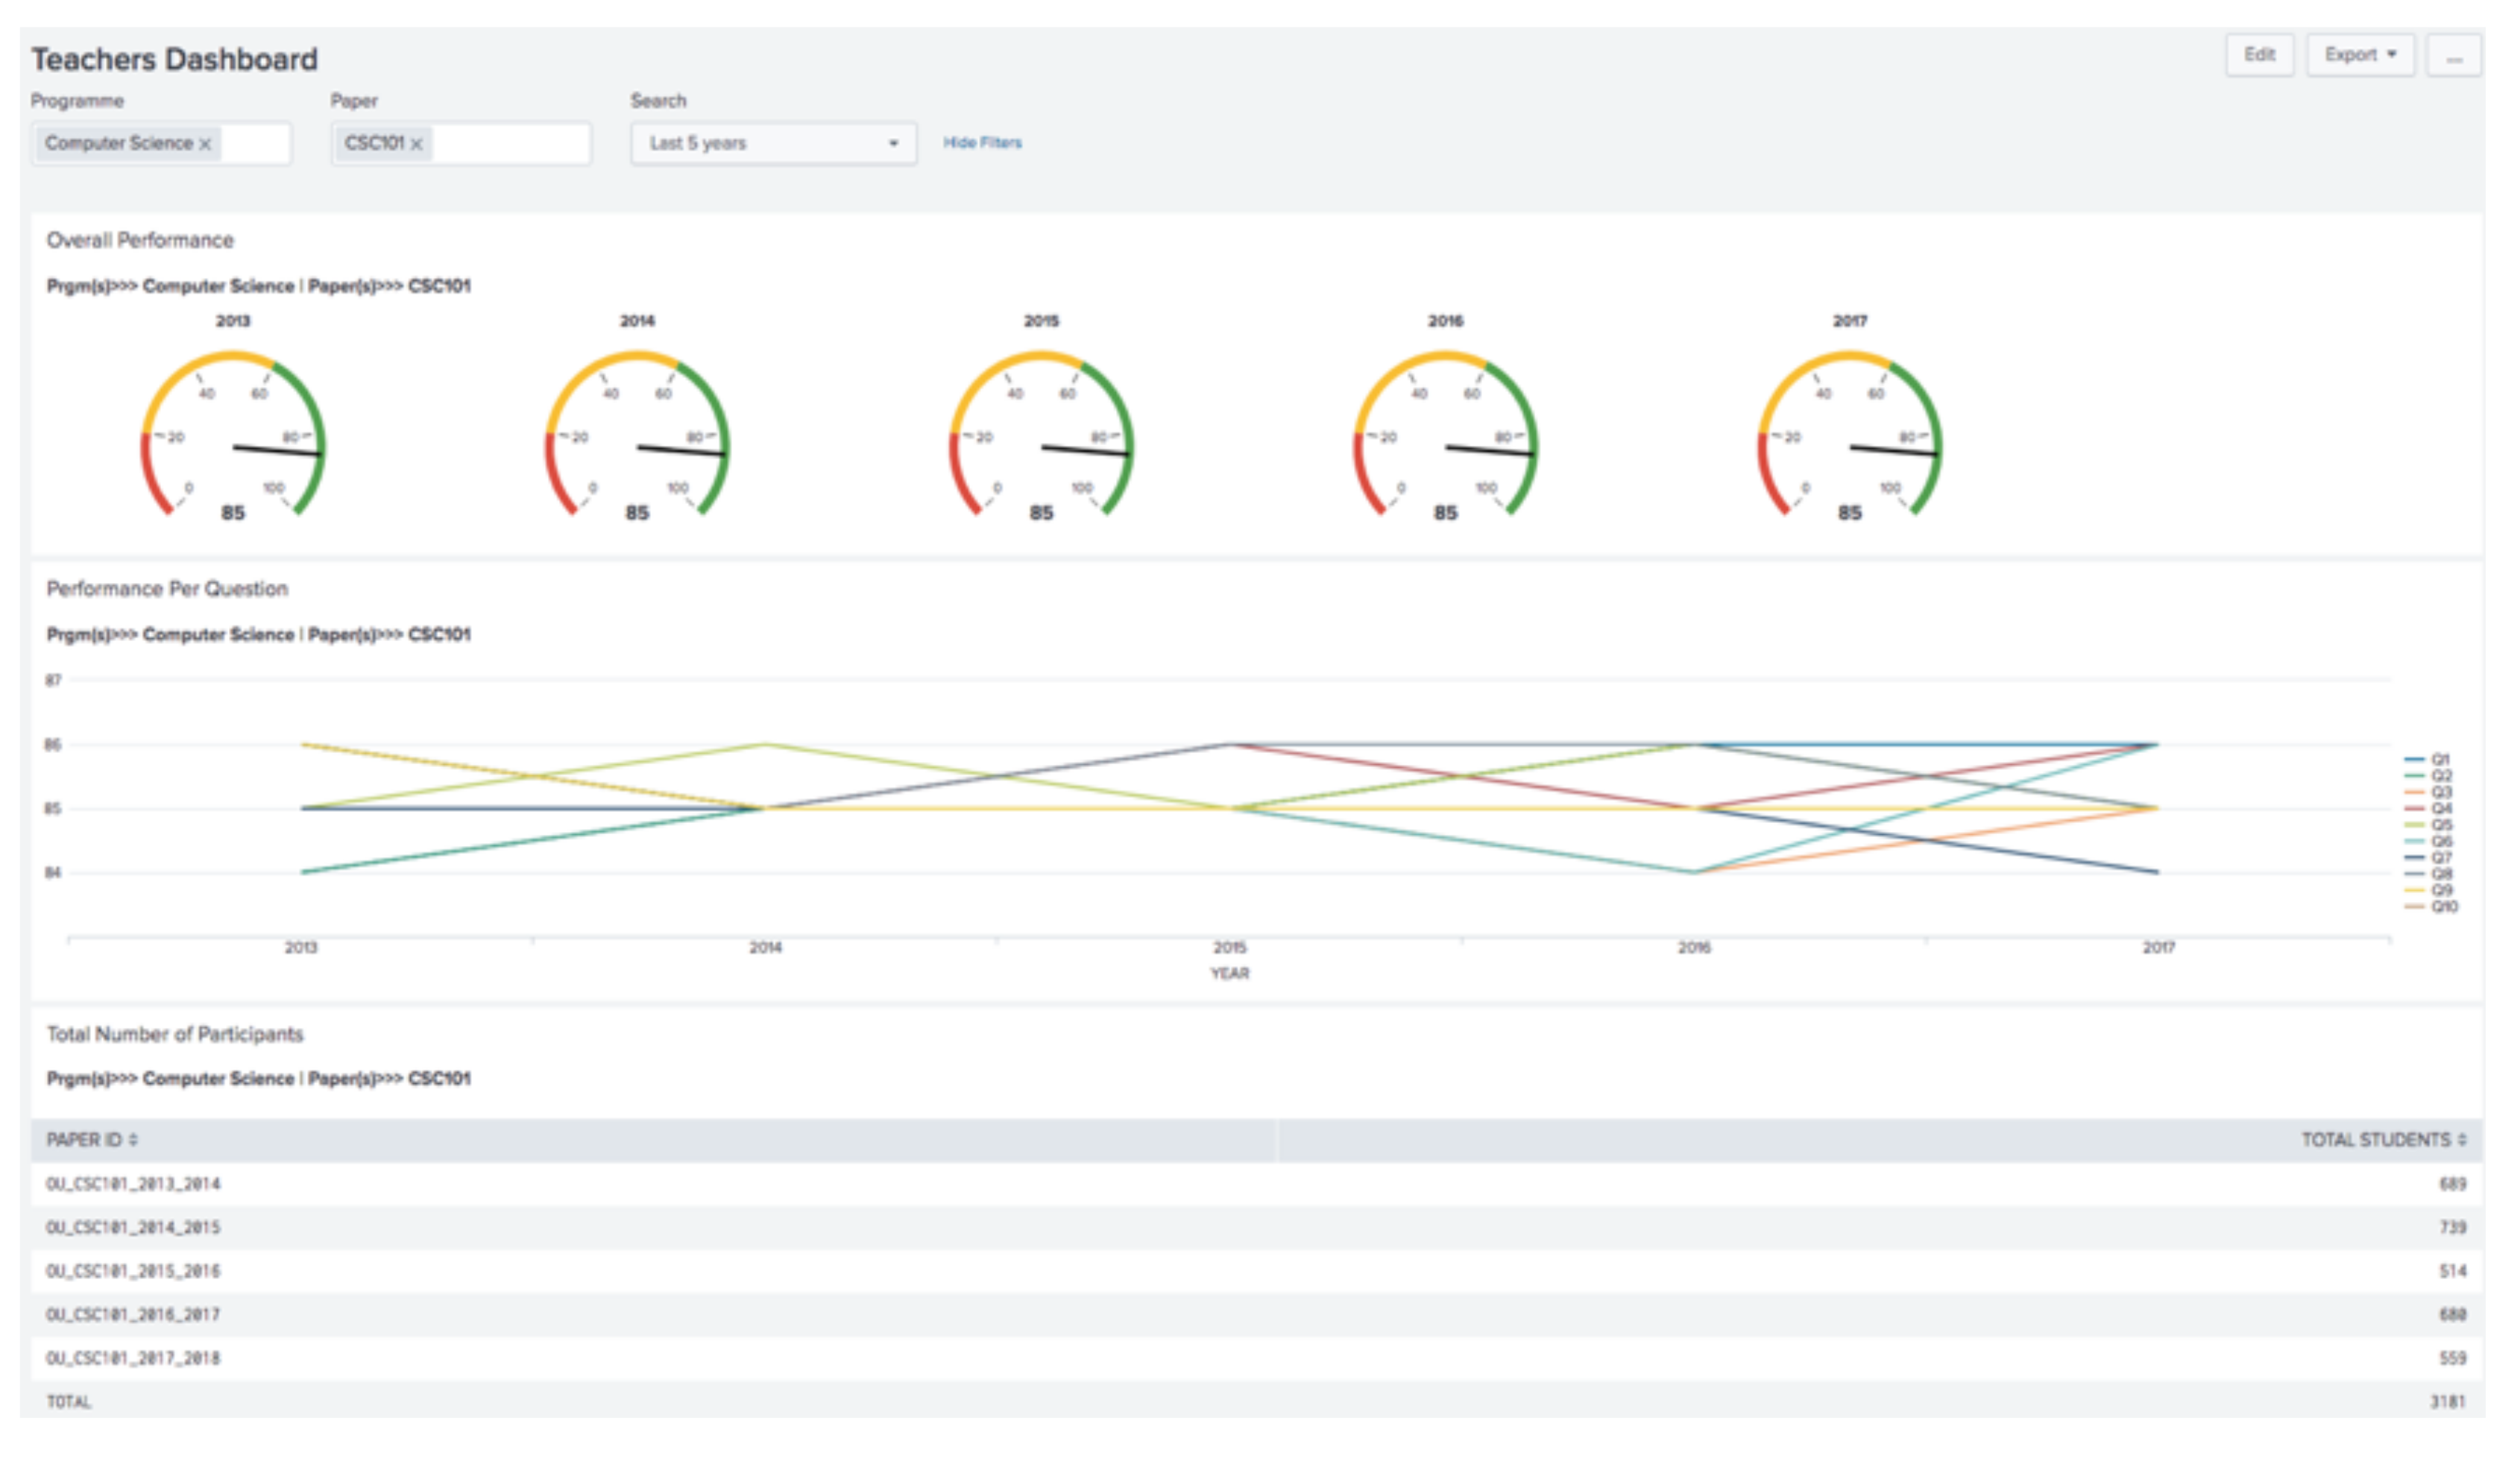The width and height of the screenshot is (2520, 1473).
Task: Click the Q10 legend color swatch
Action: (x=2414, y=907)
